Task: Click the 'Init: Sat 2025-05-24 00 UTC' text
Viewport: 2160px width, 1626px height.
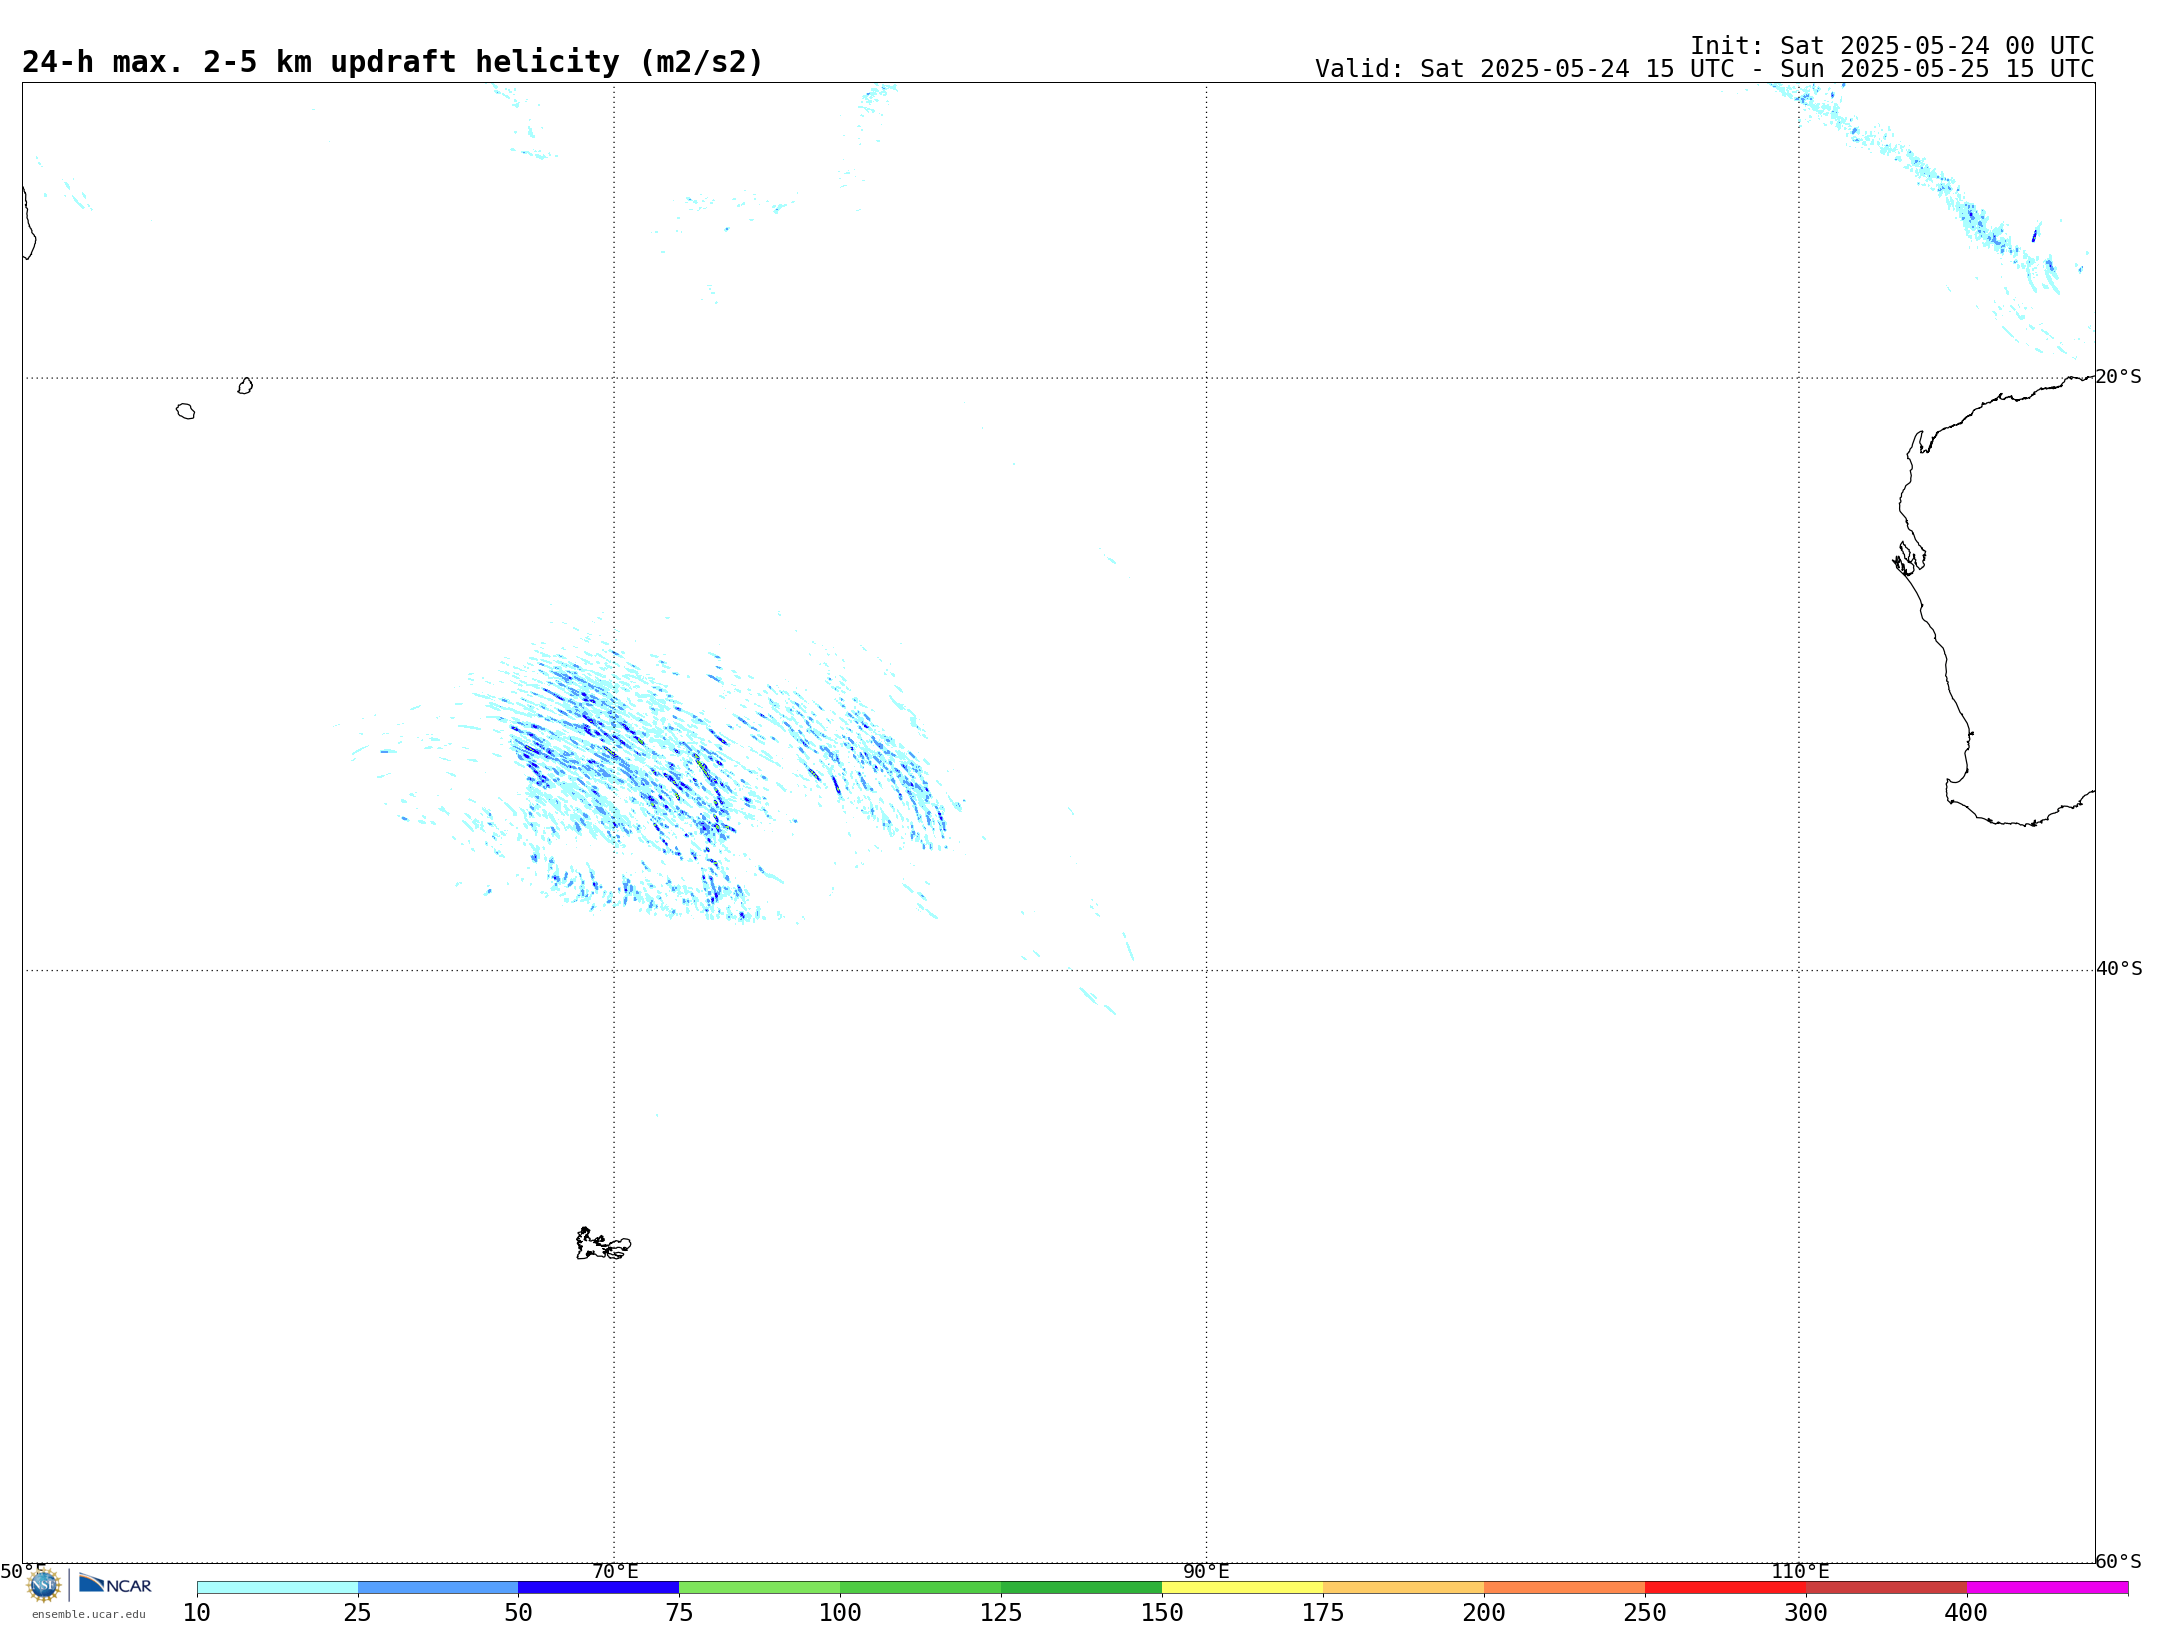Action: (x=1892, y=46)
